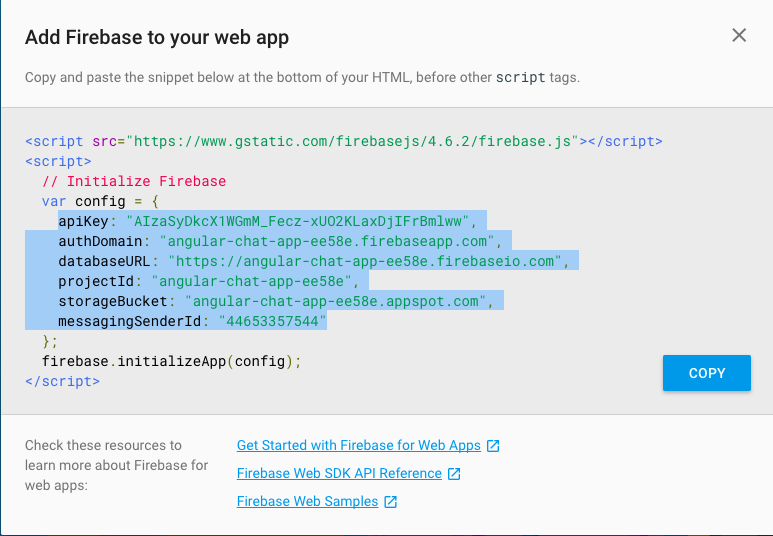Click the closing </script> tag
Image resolution: width=773 pixels, height=536 pixels.
(63, 382)
